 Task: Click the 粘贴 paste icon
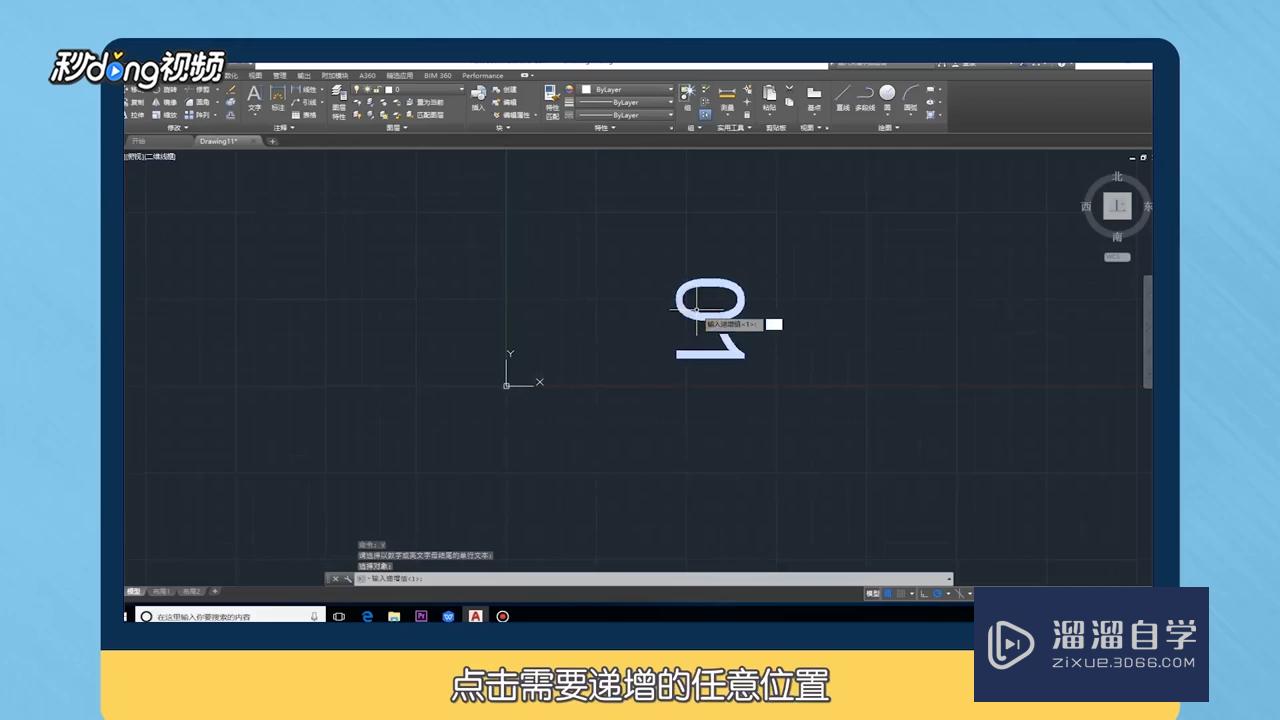pos(769,97)
